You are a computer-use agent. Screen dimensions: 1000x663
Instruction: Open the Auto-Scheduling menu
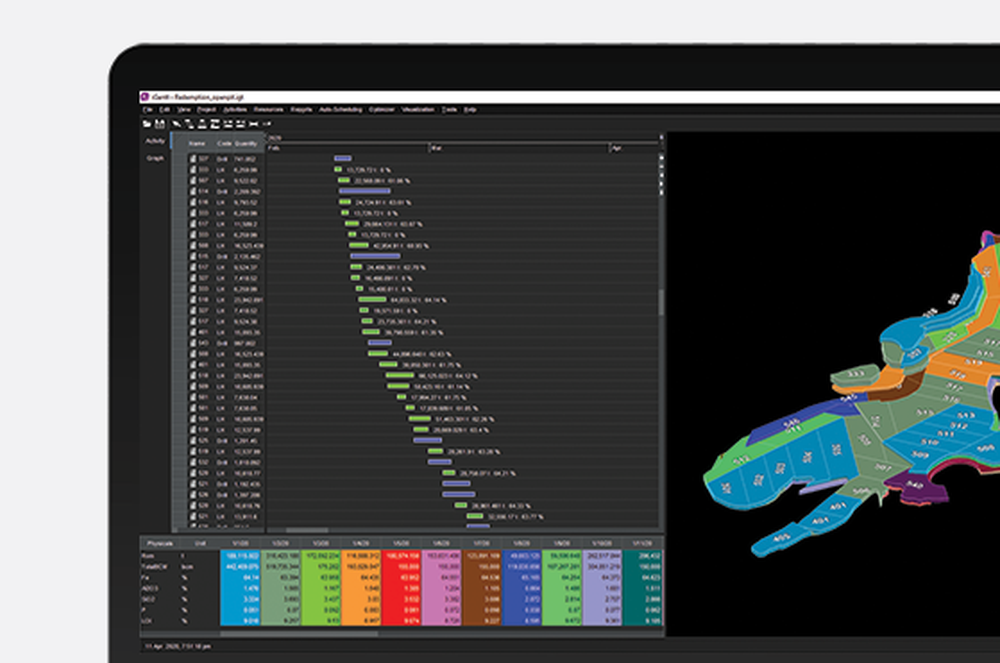point(340,110)
